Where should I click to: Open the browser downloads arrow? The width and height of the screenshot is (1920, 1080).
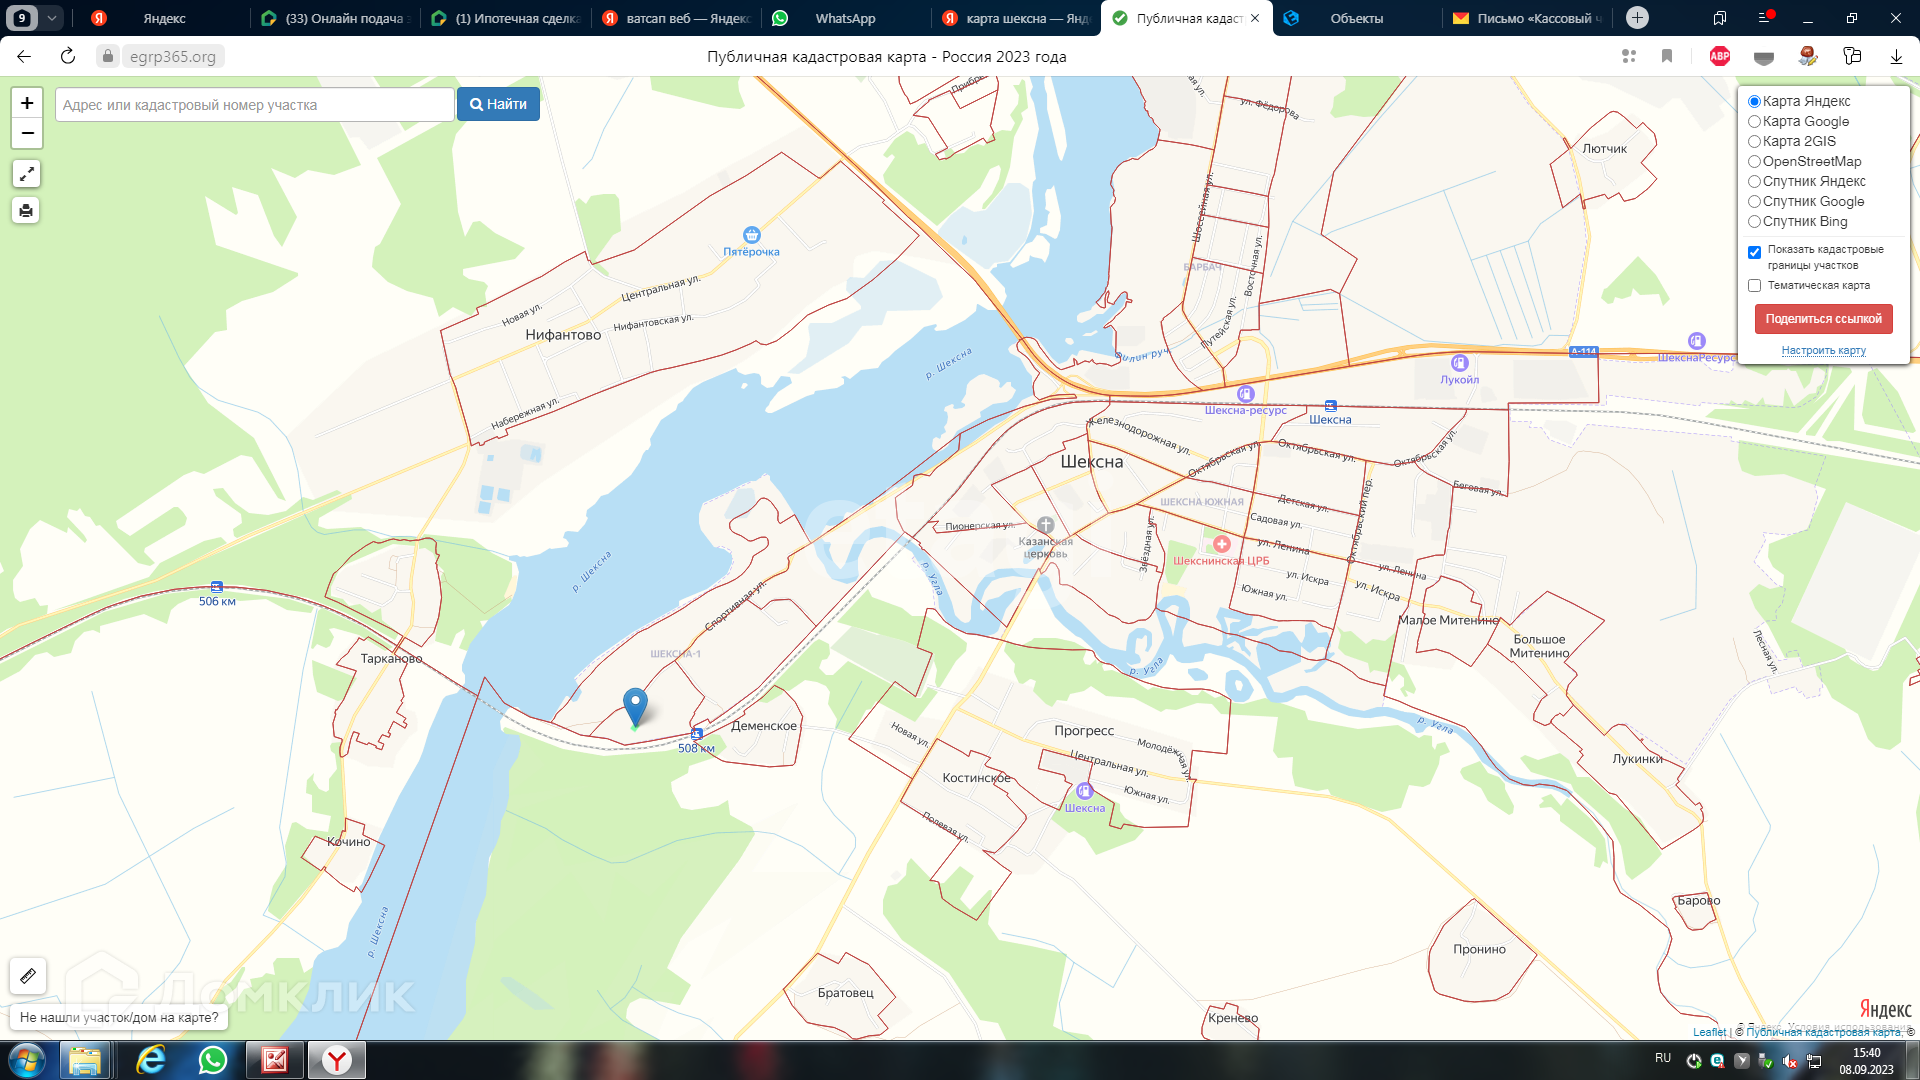coord(1896,56)
